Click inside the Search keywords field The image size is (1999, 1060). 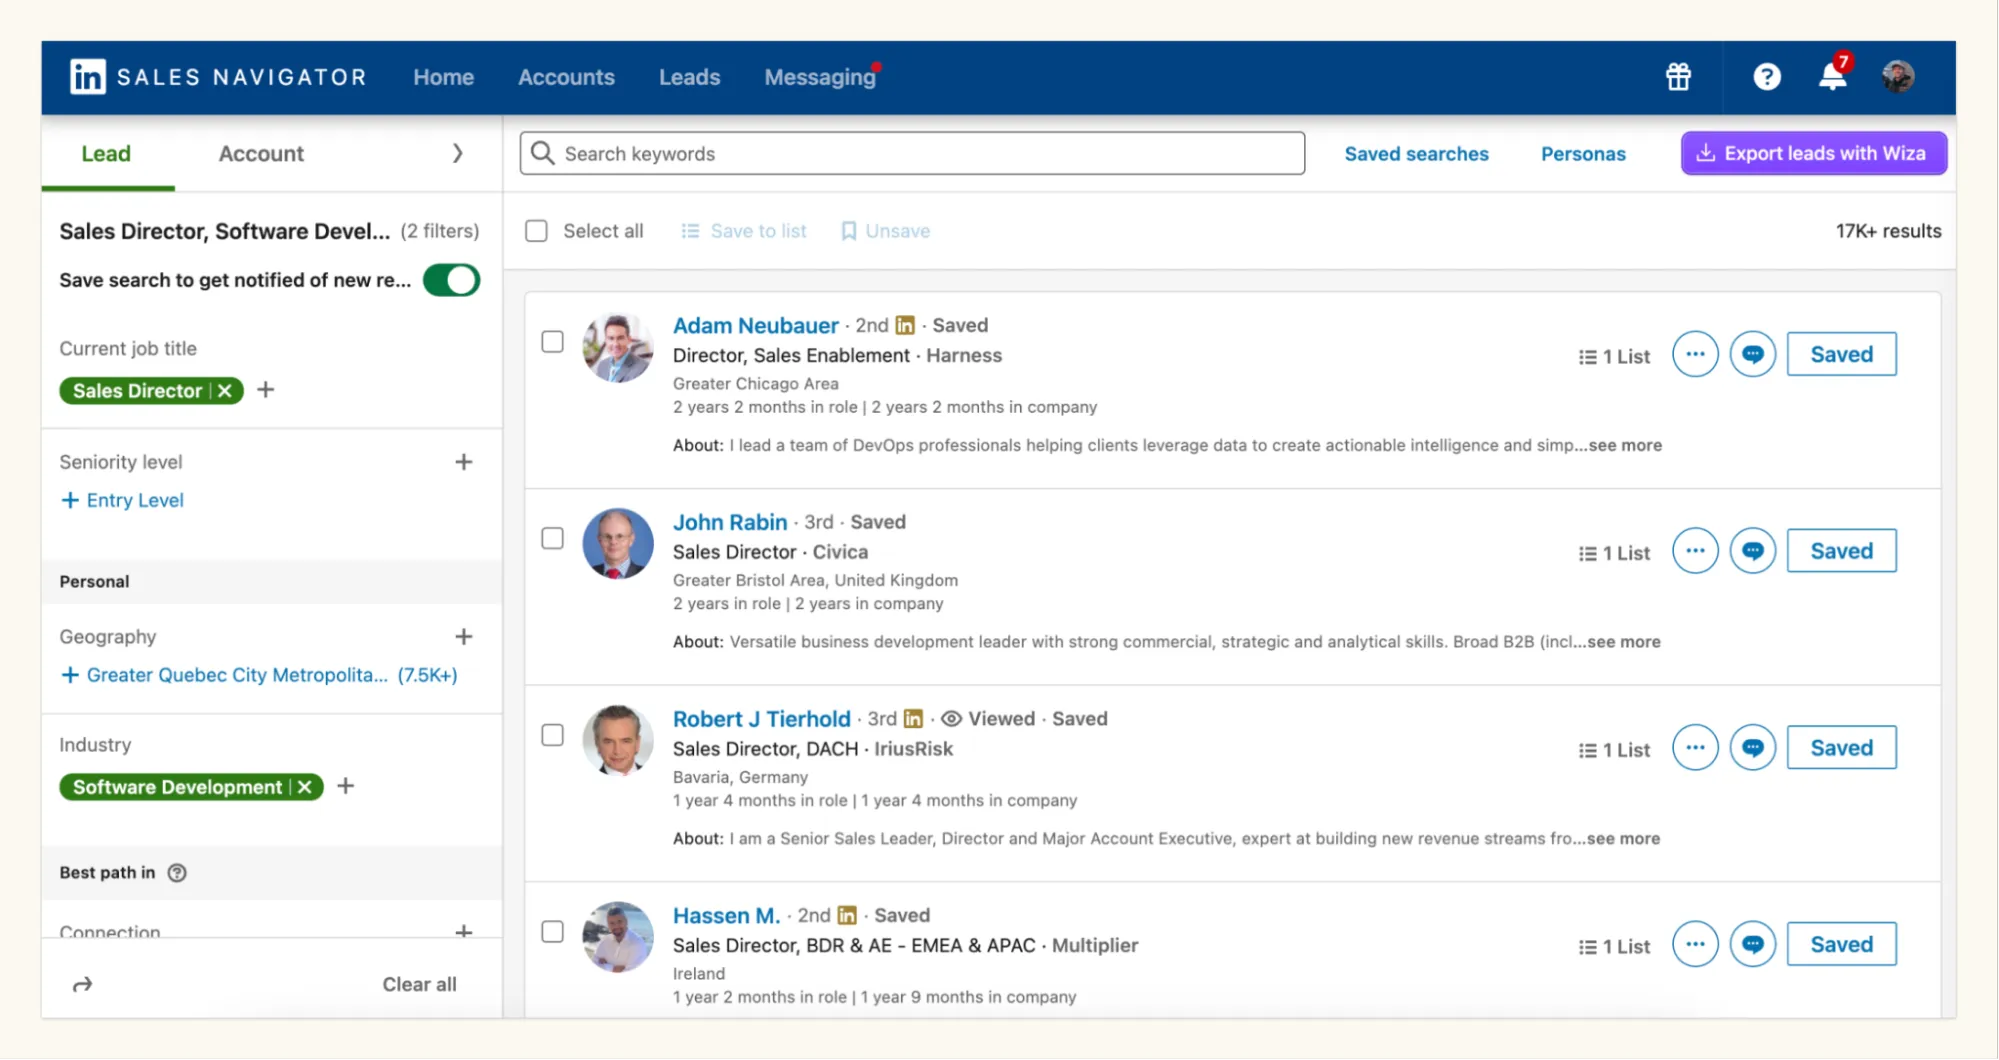click(x=910, y=153)
